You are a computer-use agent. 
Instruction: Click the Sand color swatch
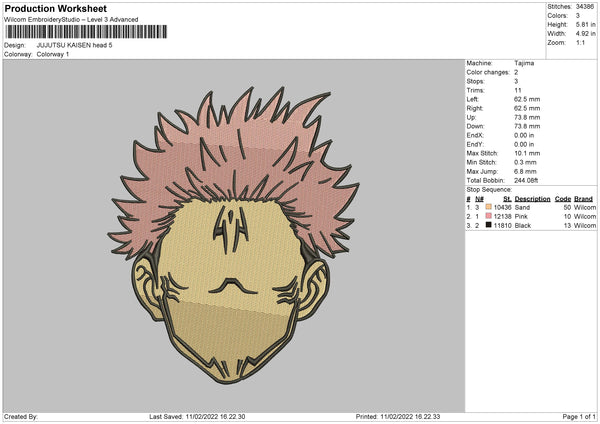click(x=488, y=207)
